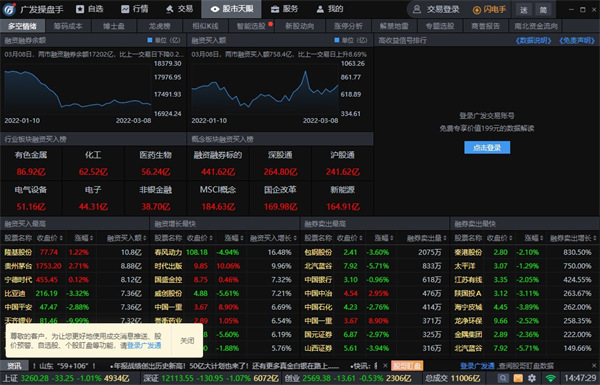Select the 秦港股份 stock row

tap(525, 252)
